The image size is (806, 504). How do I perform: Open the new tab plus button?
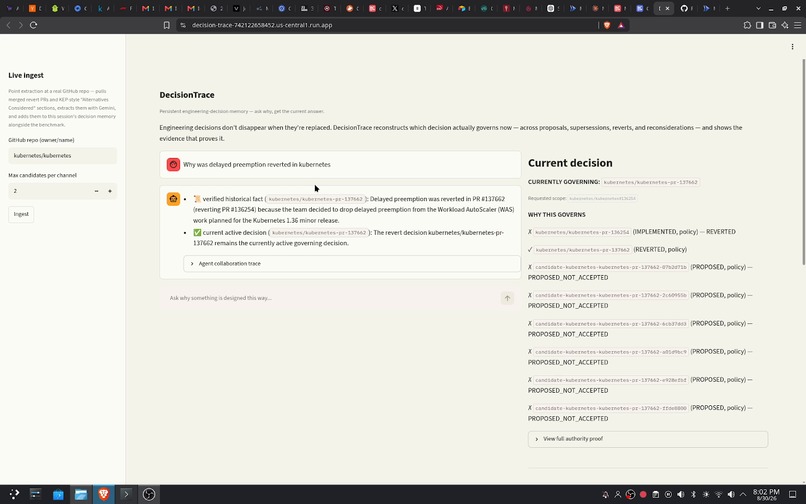click(727, 8)
